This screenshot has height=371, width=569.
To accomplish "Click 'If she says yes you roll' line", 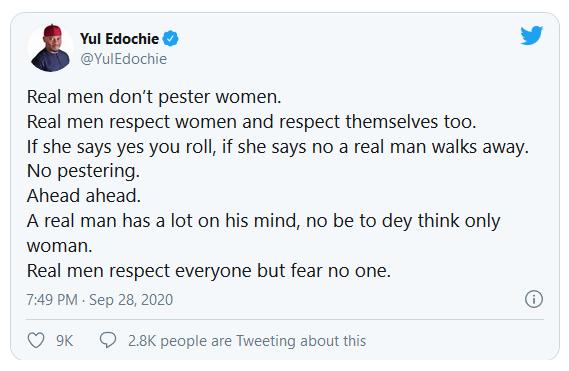I will (x=278, y=147).
